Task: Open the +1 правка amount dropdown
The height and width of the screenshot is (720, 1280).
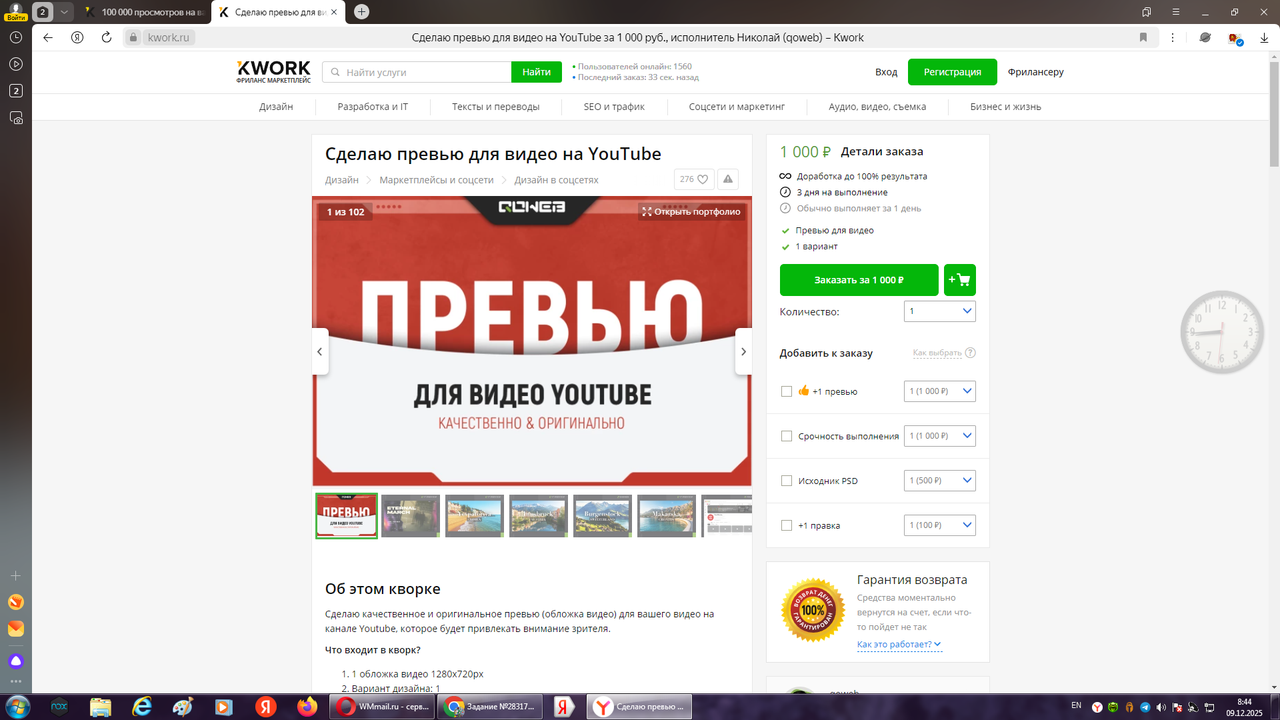Action: [939, 525]
